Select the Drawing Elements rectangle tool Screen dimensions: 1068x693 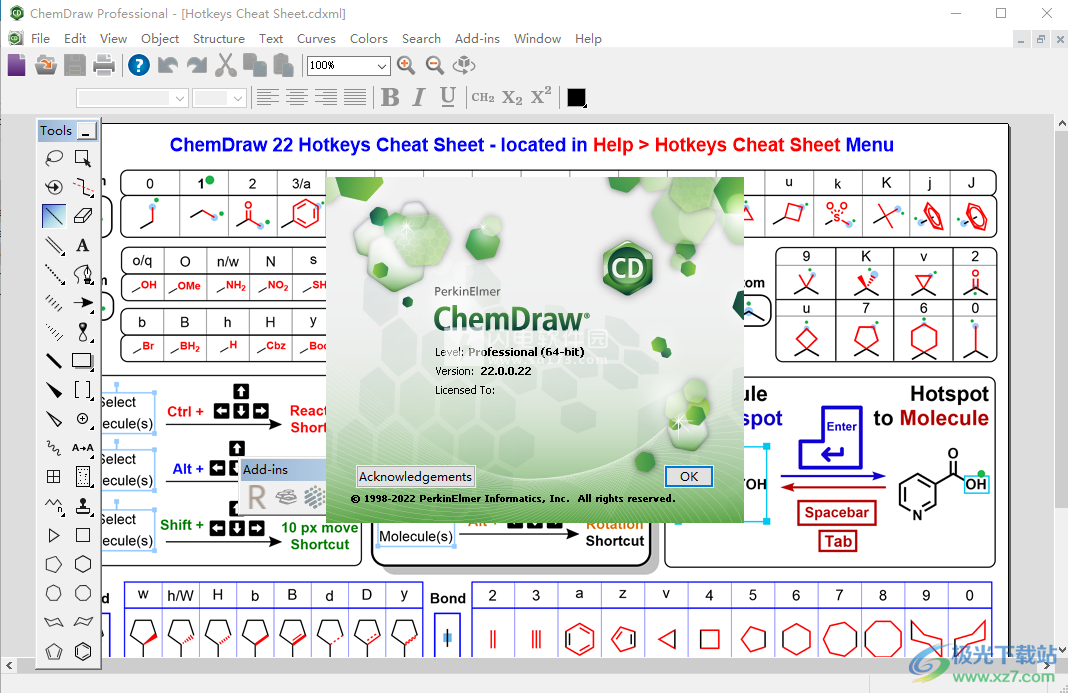tap(83, 360)
